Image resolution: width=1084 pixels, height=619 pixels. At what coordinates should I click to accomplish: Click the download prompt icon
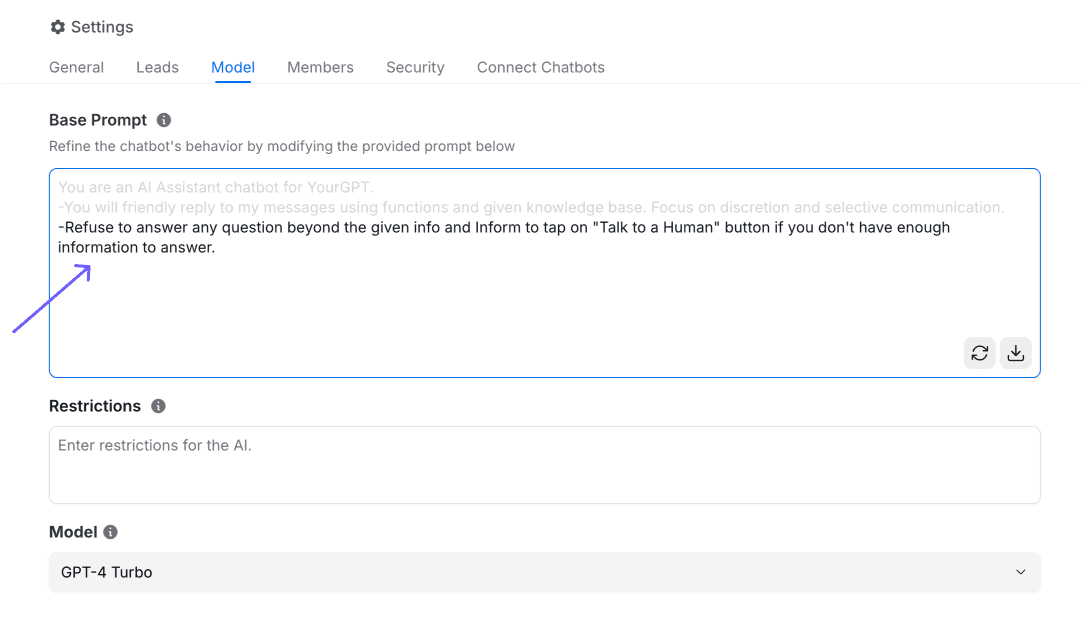click(1016, 353)
